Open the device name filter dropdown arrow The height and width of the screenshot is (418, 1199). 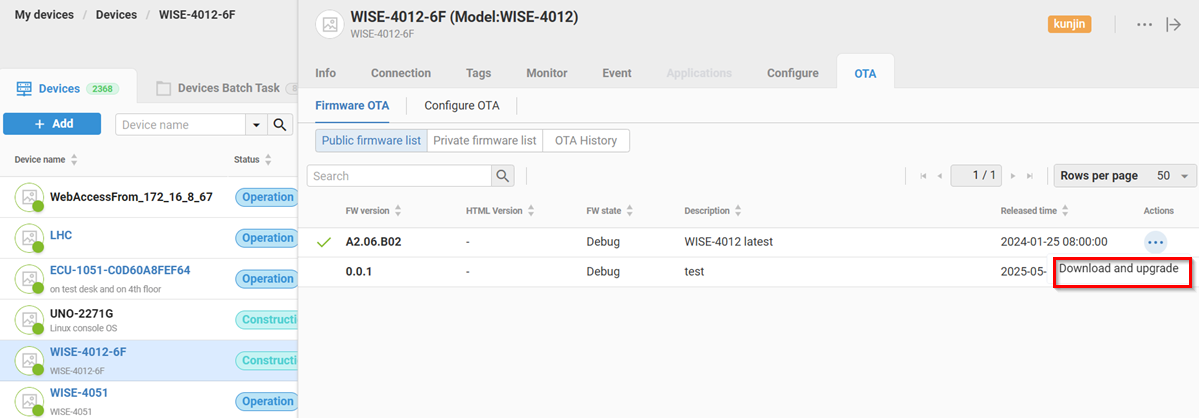click(257, 125)
